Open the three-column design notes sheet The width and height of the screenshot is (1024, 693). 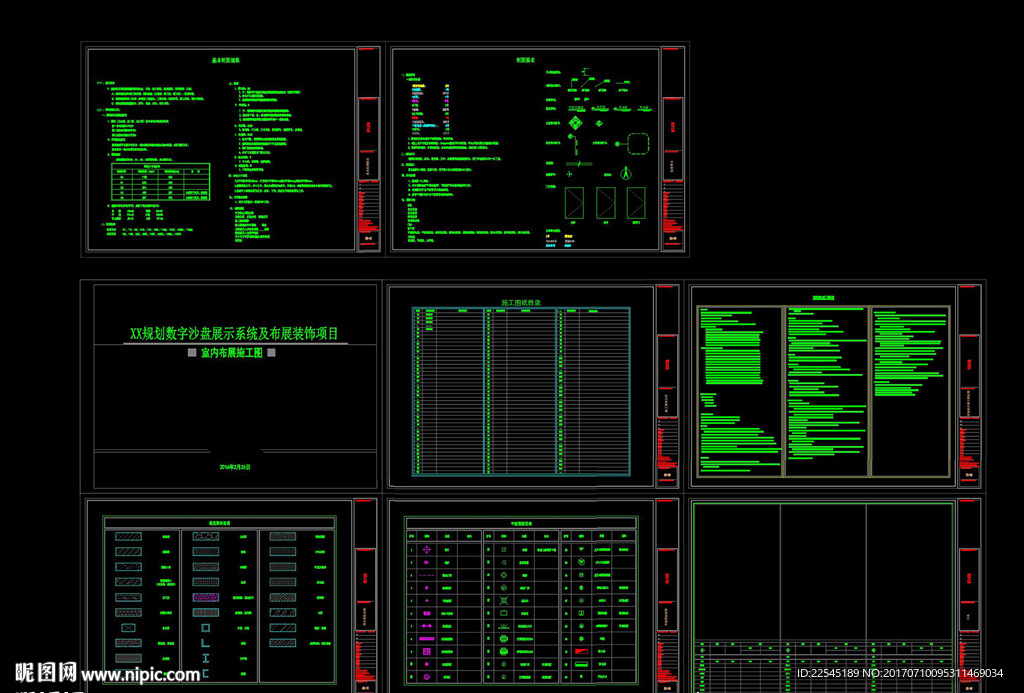[836, 386]
